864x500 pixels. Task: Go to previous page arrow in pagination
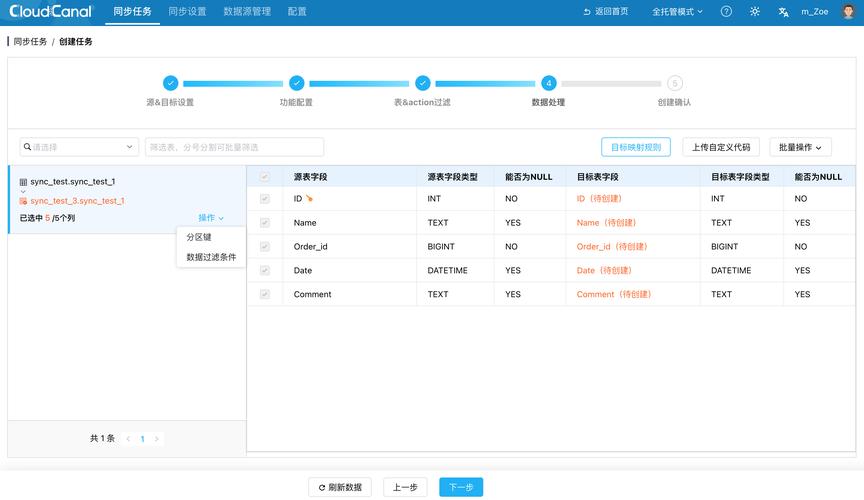click(128, 439)
